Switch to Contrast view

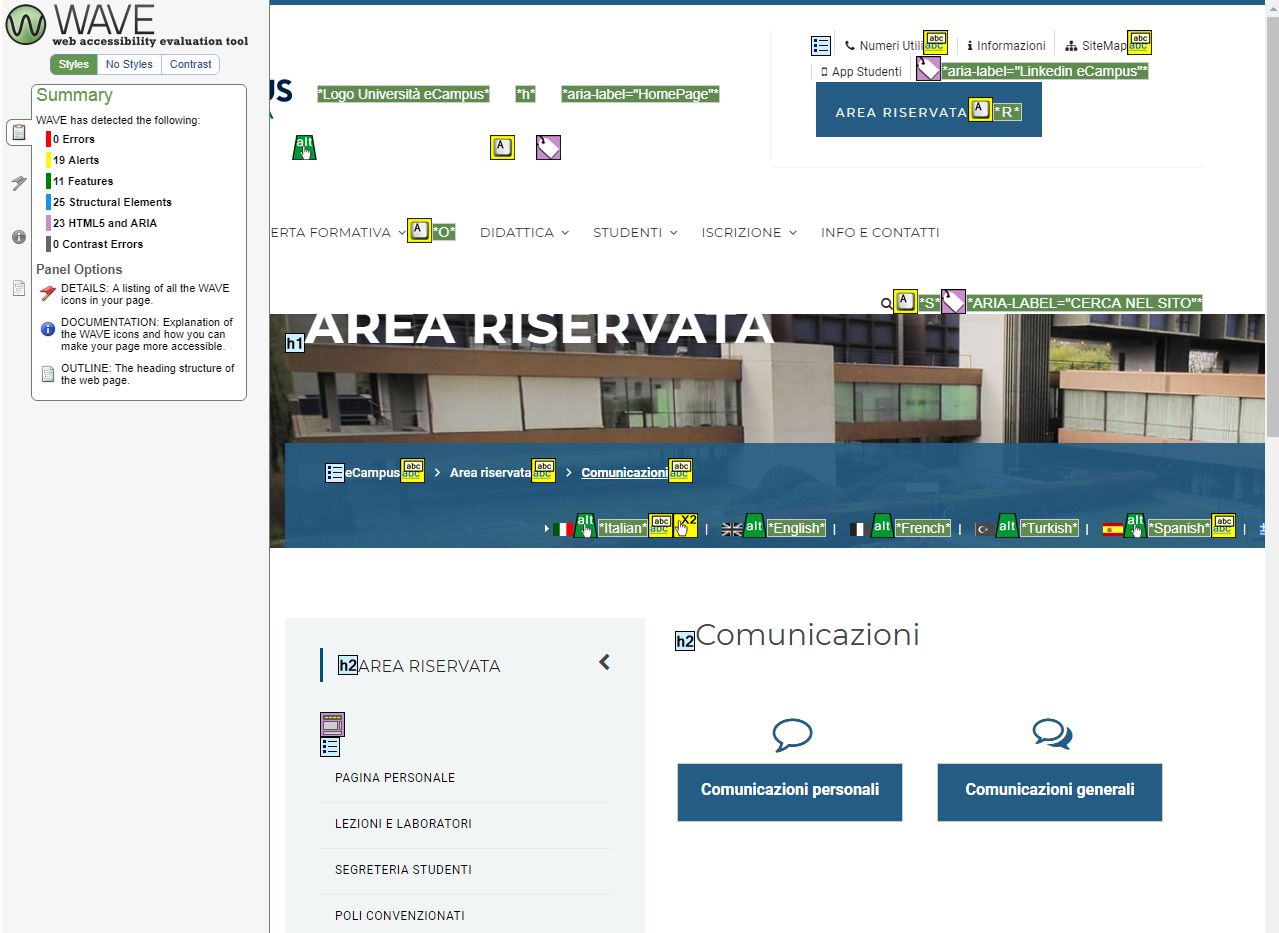pos(190,64)
